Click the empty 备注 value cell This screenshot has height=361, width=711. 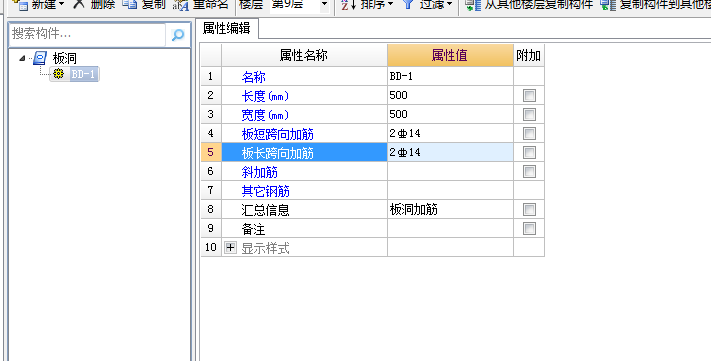pyautogui.click(x=450, y=229)
